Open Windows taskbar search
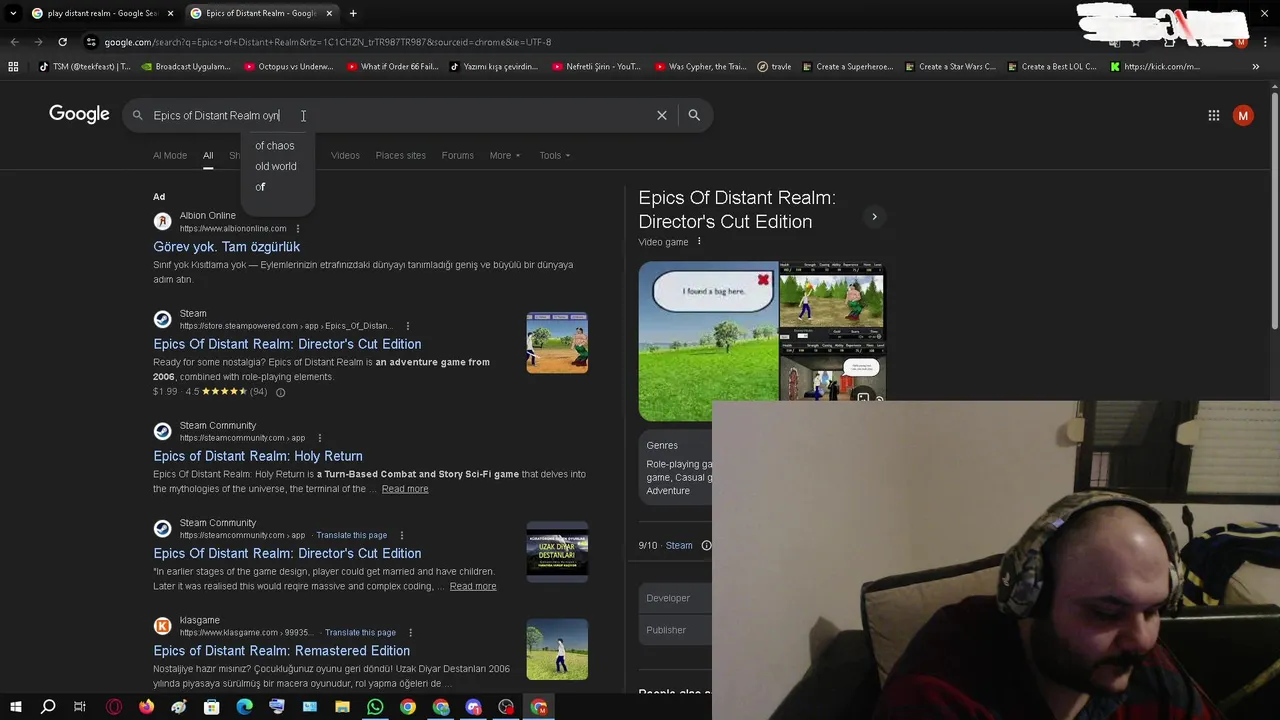This screenshot has height=720, width=1280. point(48,707)
